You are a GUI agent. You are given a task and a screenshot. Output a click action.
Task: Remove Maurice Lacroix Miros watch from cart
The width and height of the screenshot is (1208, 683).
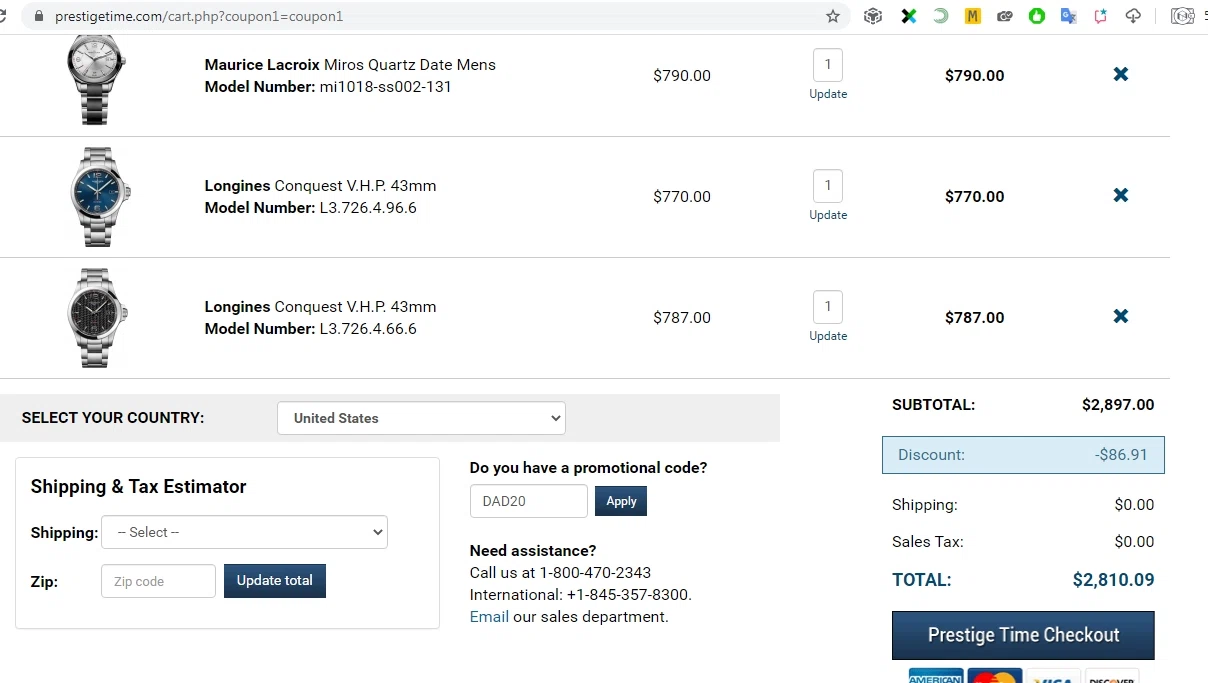(1121, 74)
